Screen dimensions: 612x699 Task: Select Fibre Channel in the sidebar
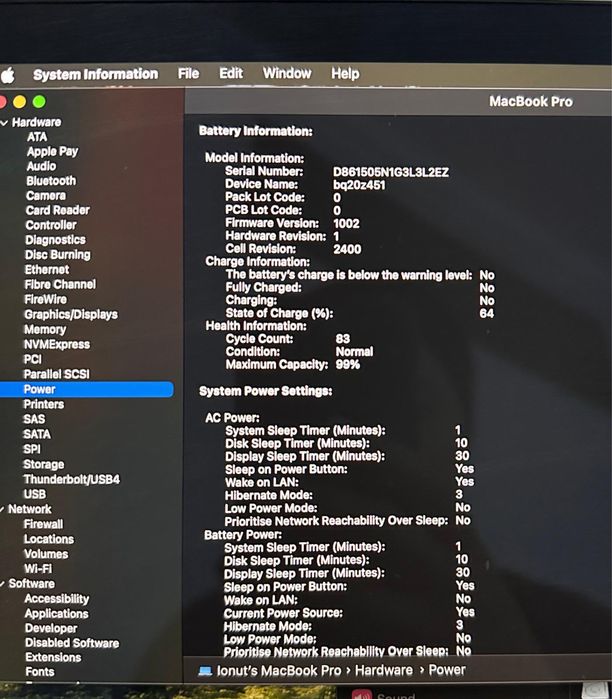pyautogui.click(x=60, y=284)
